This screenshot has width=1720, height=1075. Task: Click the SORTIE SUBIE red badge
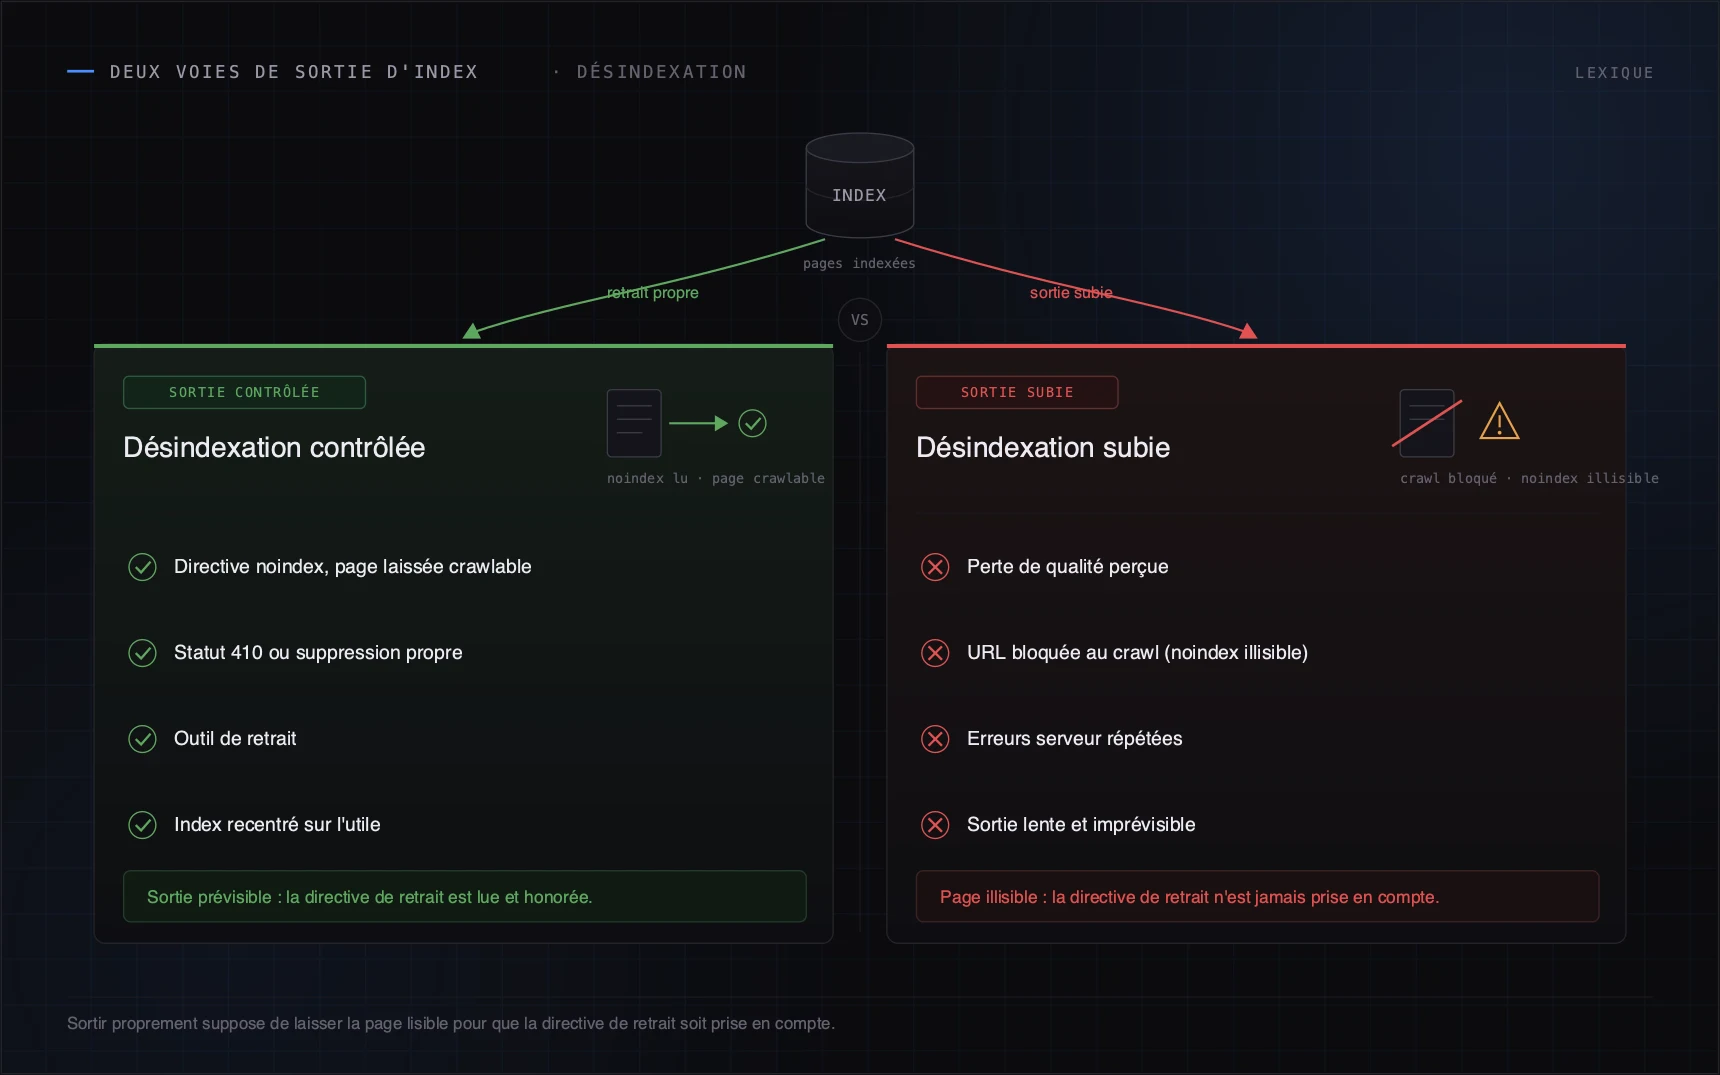1017,392
